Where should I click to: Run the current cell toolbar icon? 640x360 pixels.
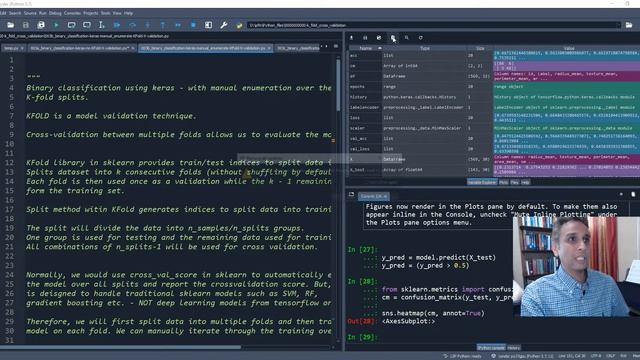click(x=71, y=25)
